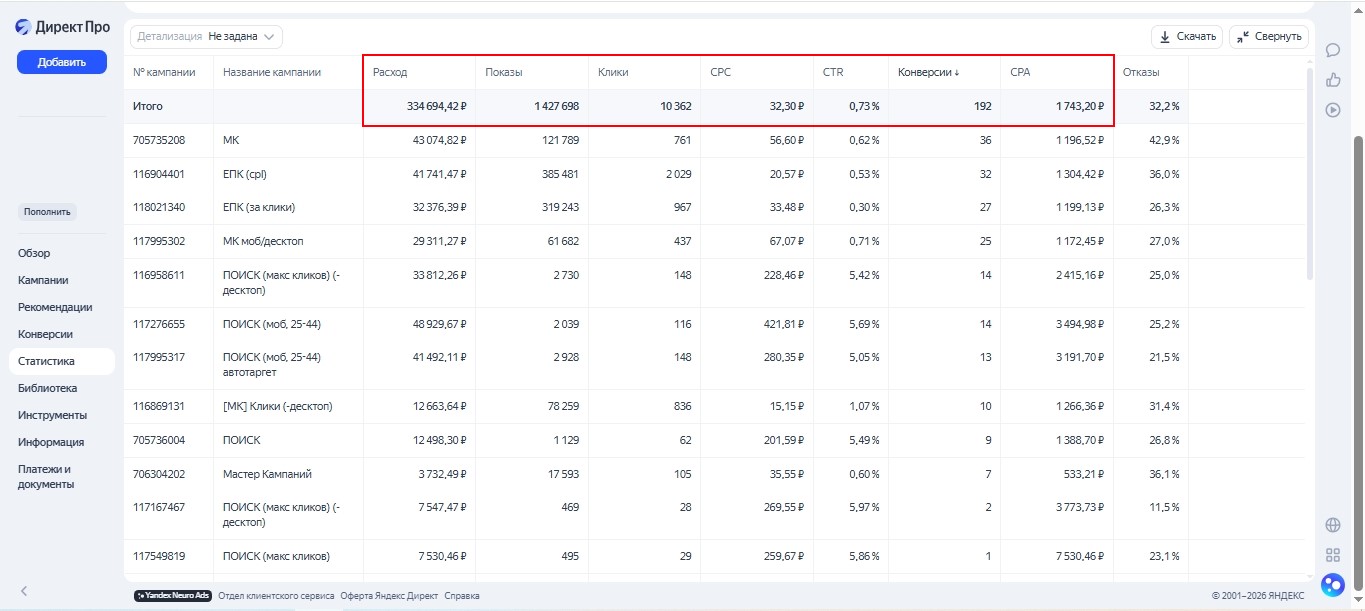Screen dimensions: 1365x611
Task: Open the Справка link in the footer
Action: pyautogui.click(x=462, y=596)
